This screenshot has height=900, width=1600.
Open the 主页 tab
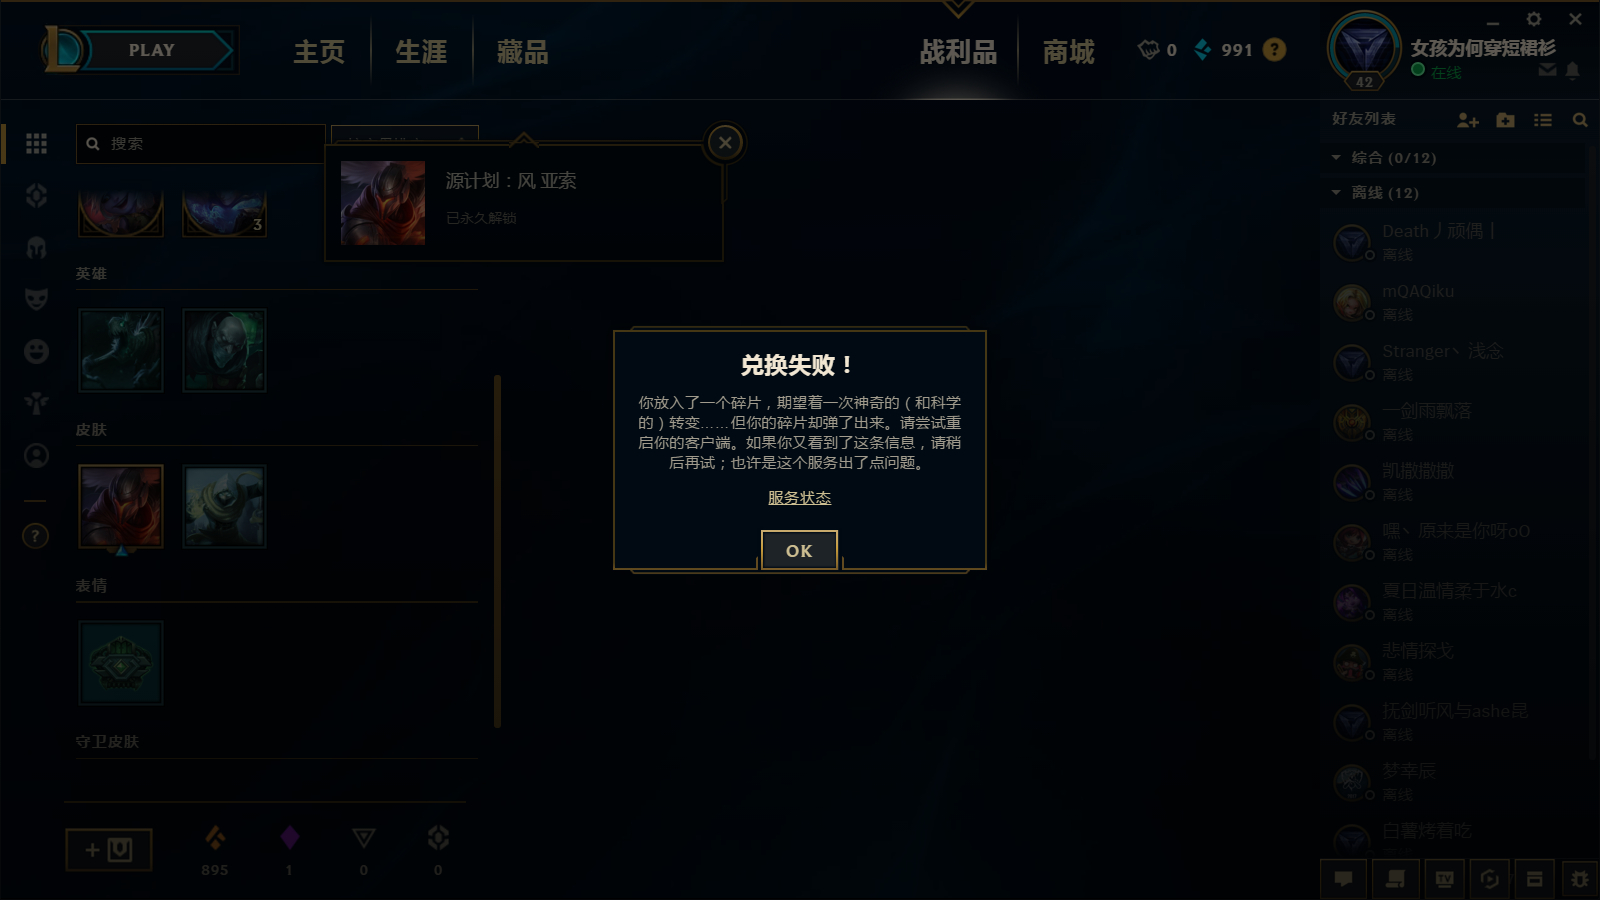(x=319, y=52)
